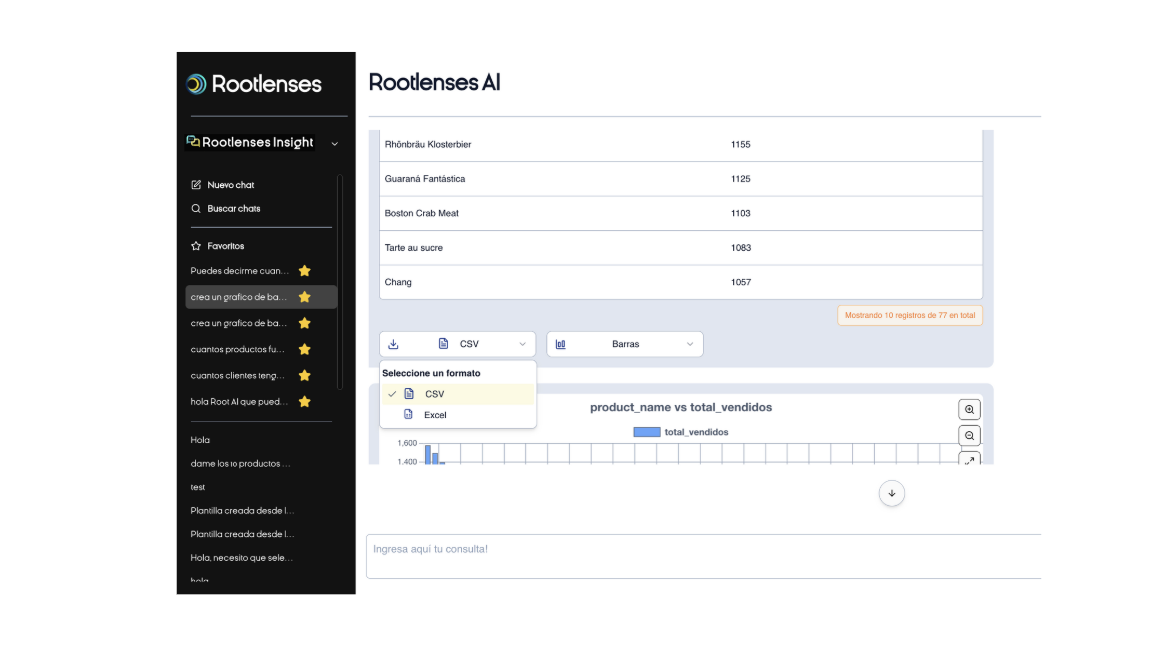Image resolution: width=1150 pixels, height=670 pixels.
Task: Select the bar chart icon next to Barras
Action: click(559, 343)
